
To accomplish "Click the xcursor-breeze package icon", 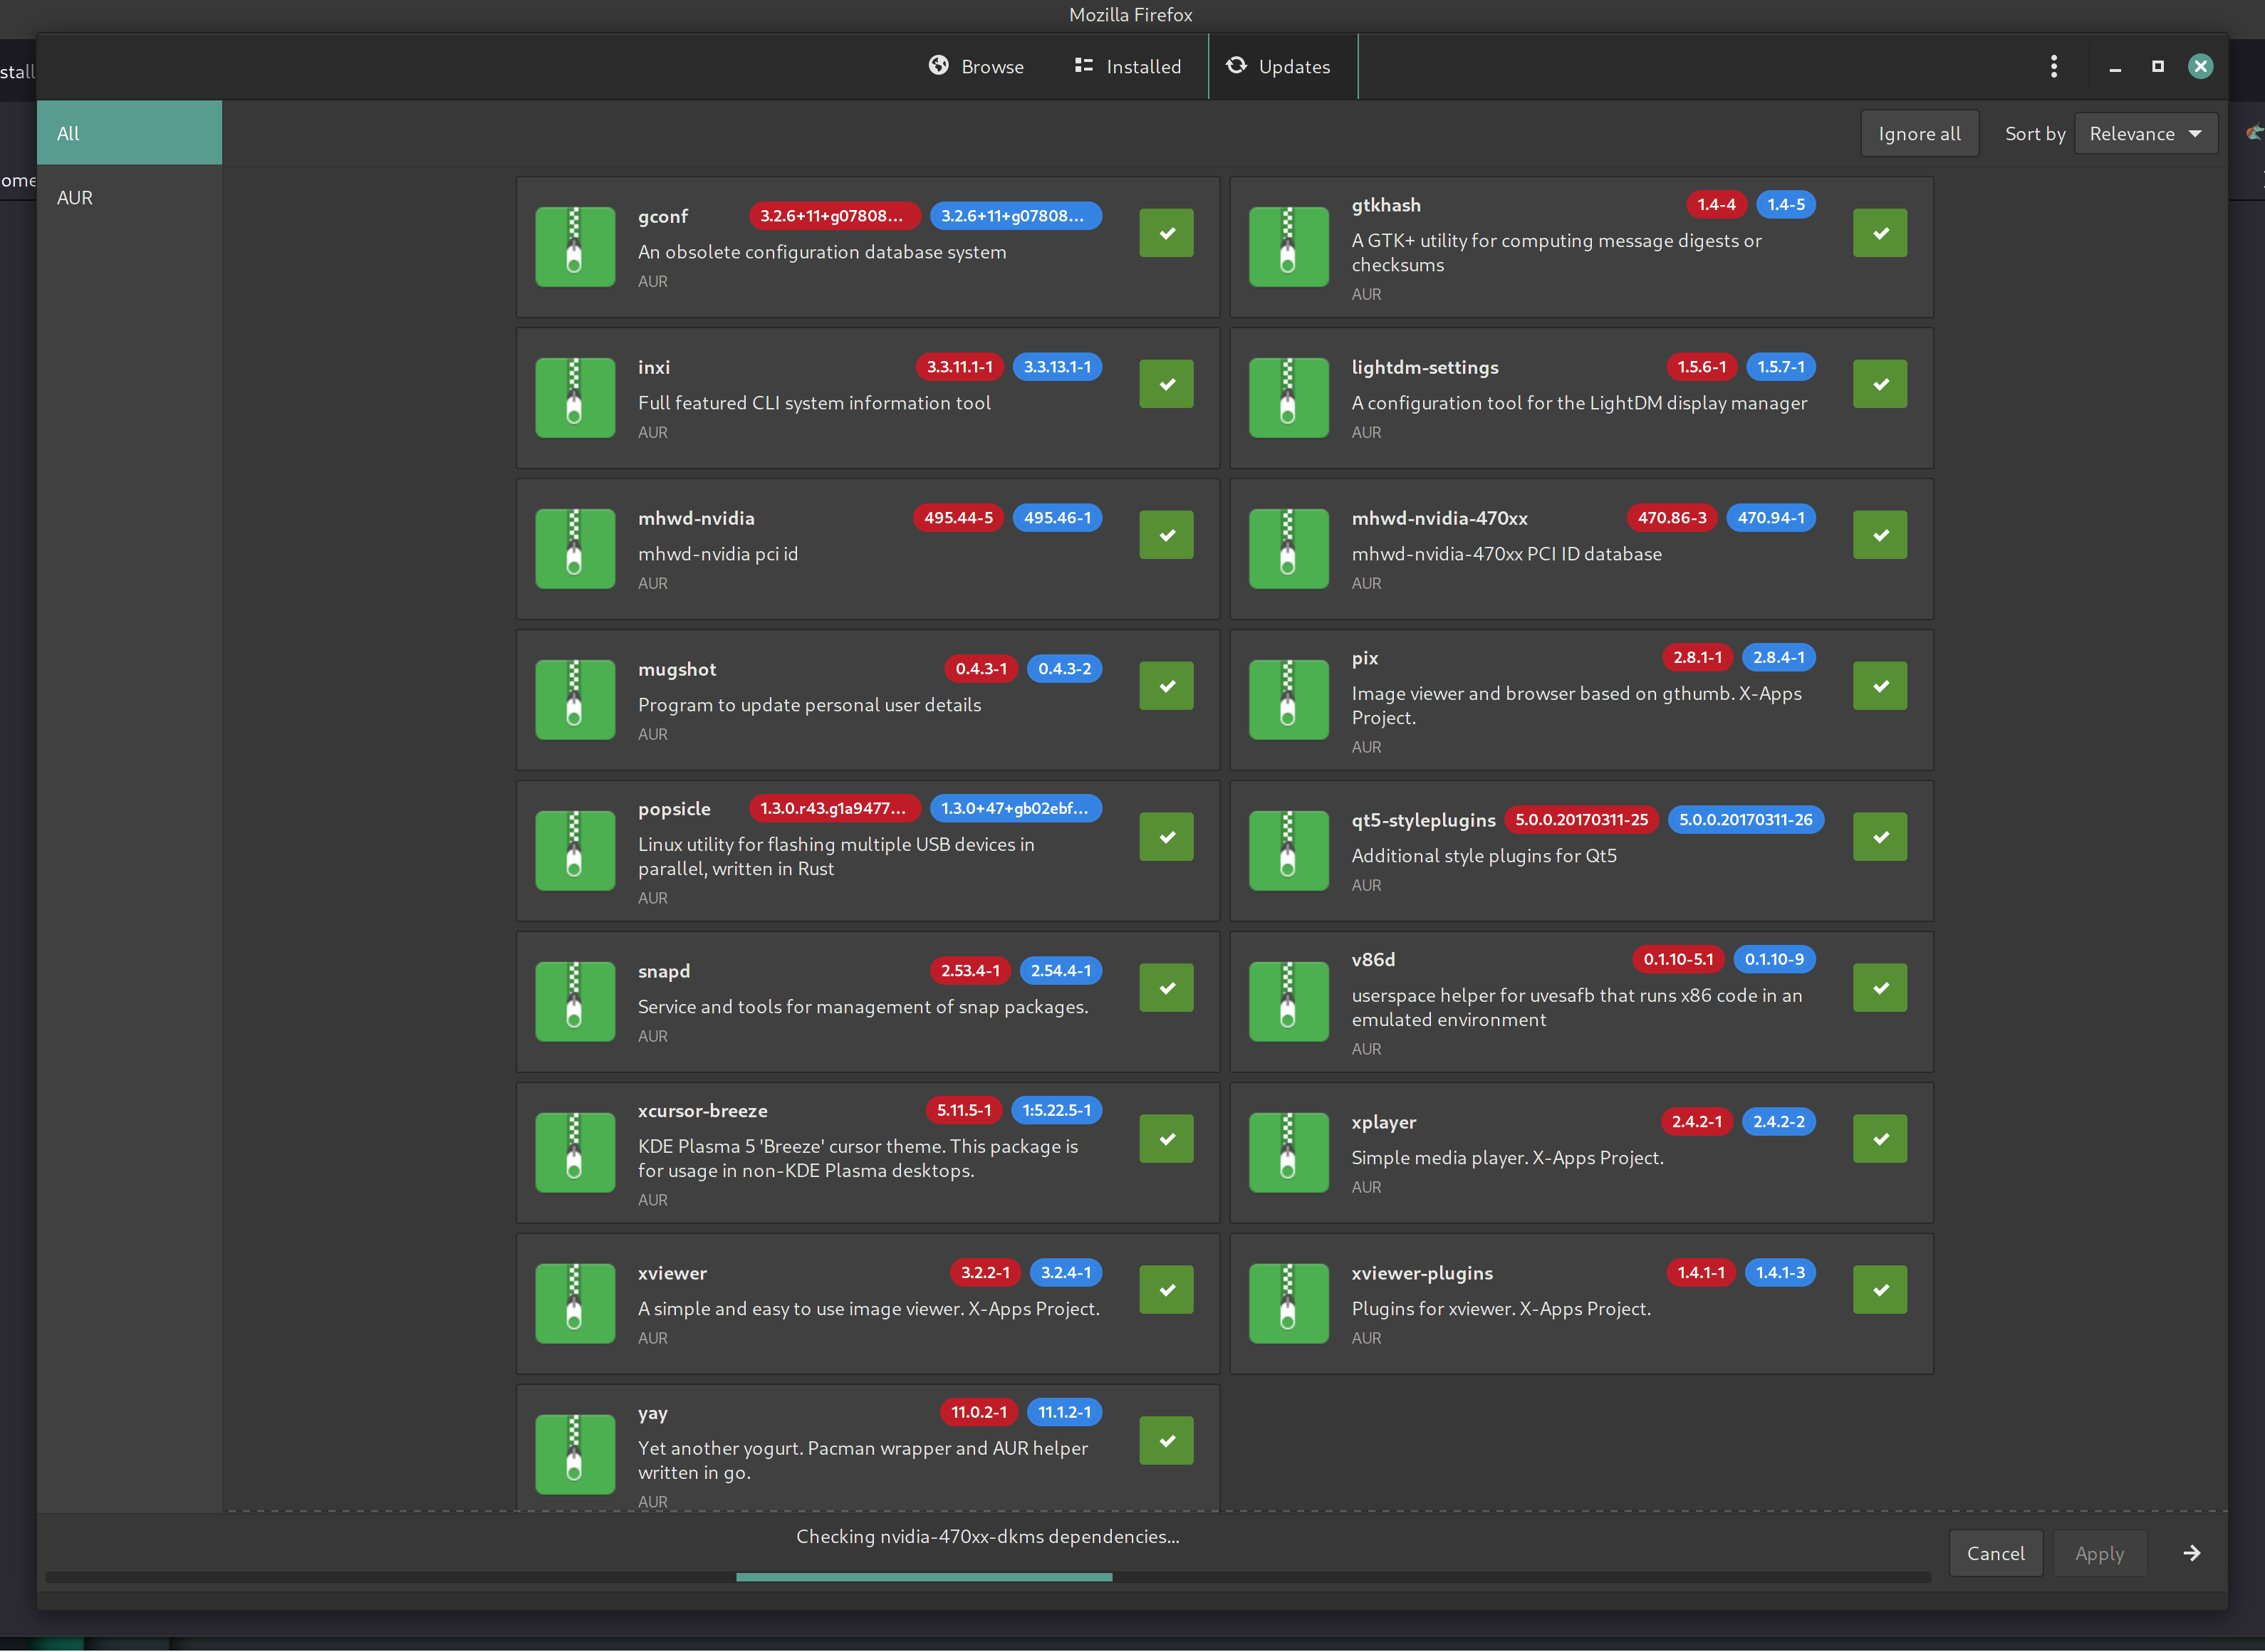I will tap(575, 1152).
